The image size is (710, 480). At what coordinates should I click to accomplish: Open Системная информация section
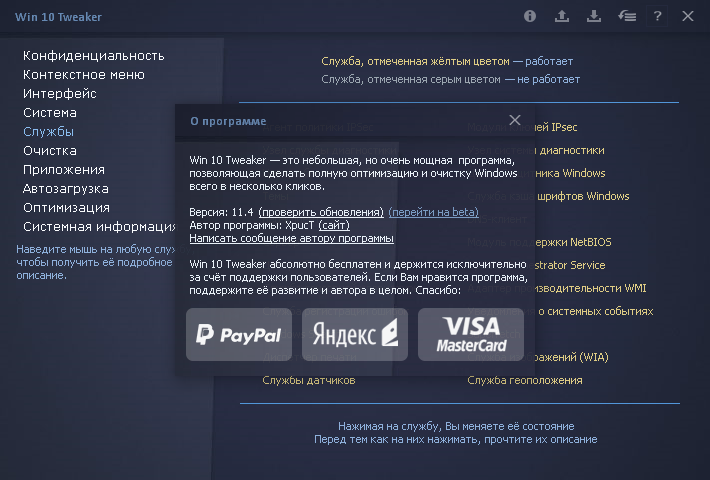coord(99,227)
